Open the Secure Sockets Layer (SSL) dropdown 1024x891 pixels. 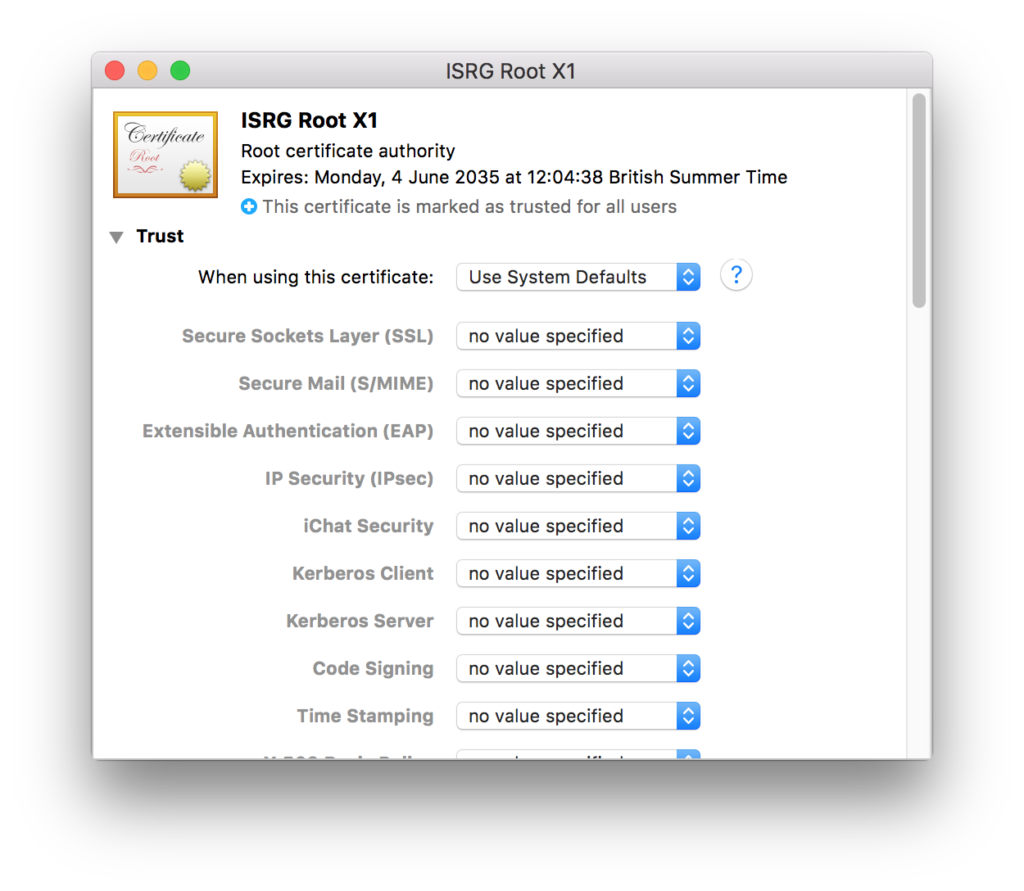coord(578,336)
